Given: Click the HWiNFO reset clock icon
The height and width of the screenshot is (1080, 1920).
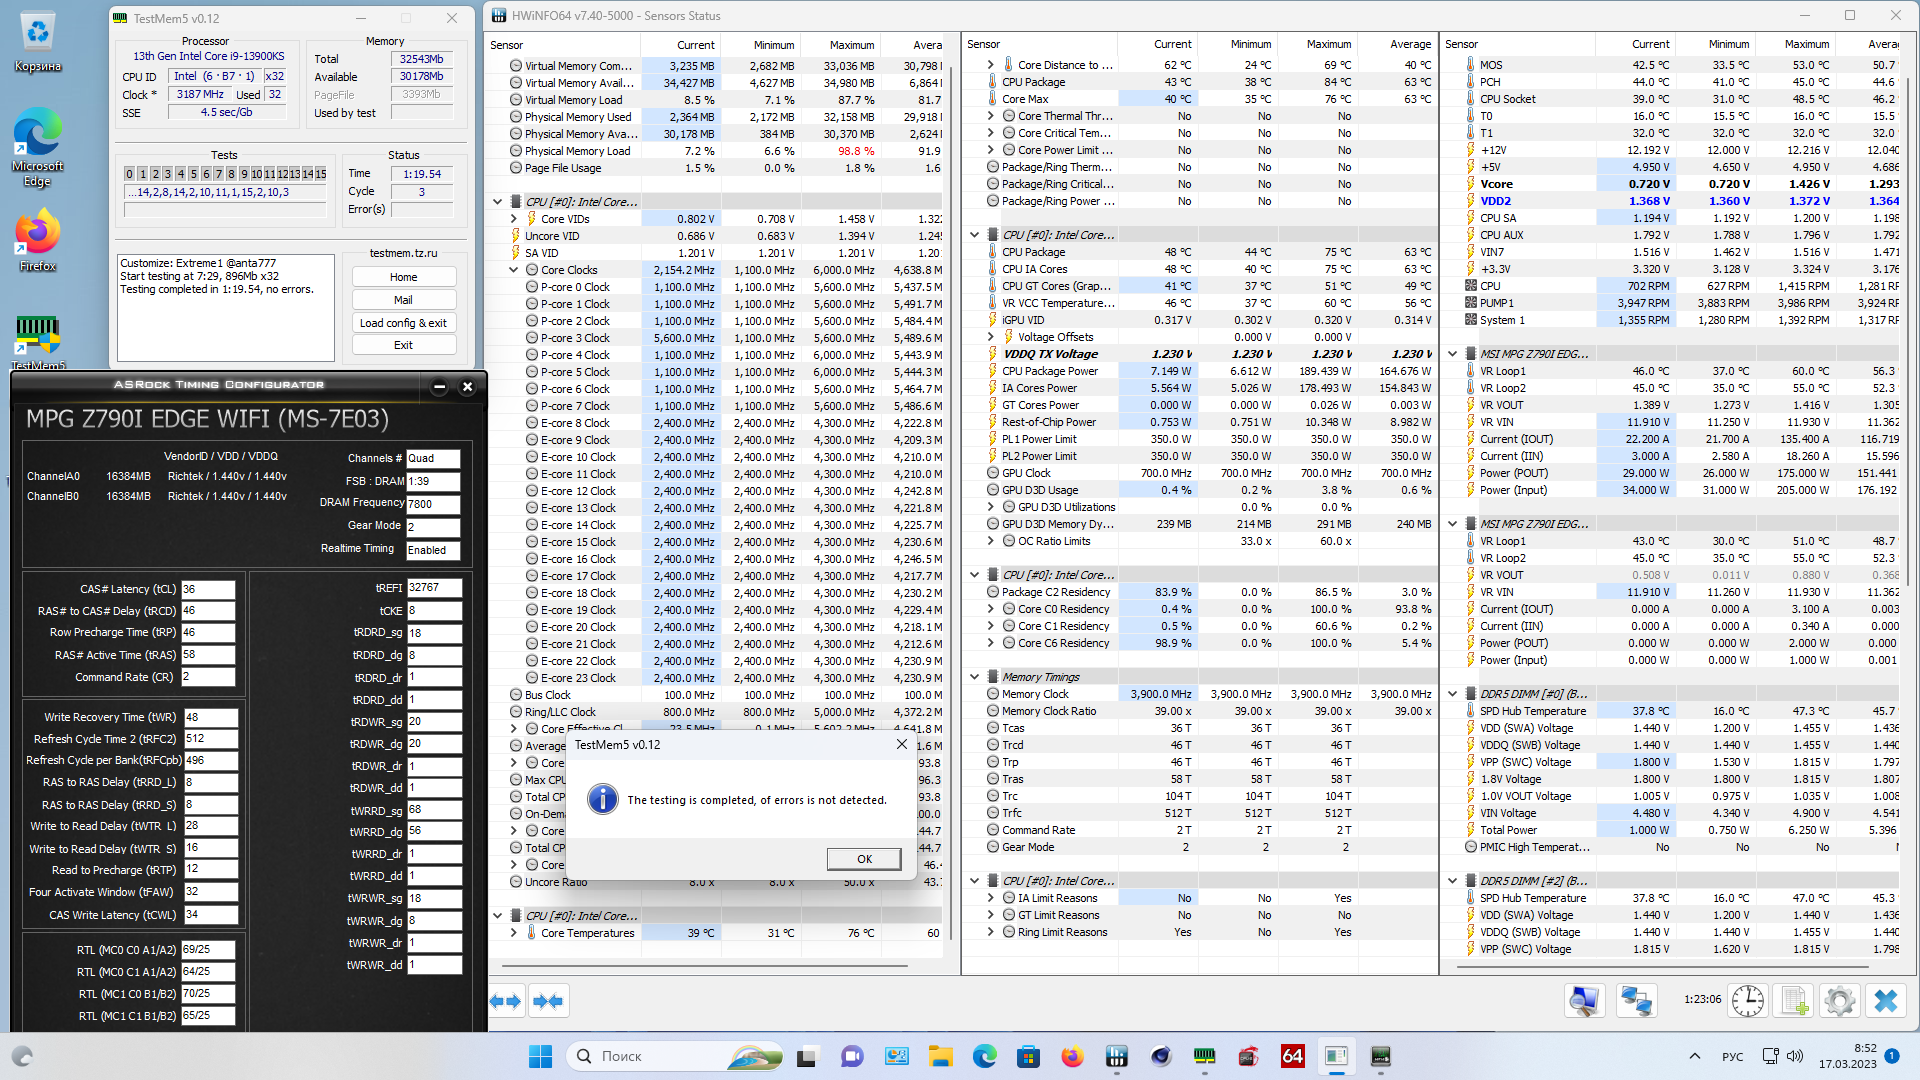Looking at the screenshot, I should [1747, 1001].
